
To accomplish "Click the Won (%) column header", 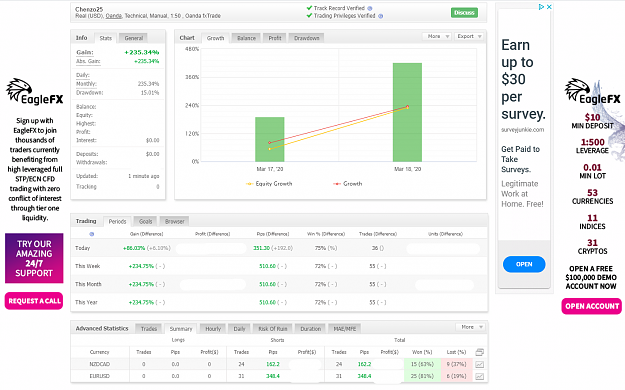I will (422, 352).
